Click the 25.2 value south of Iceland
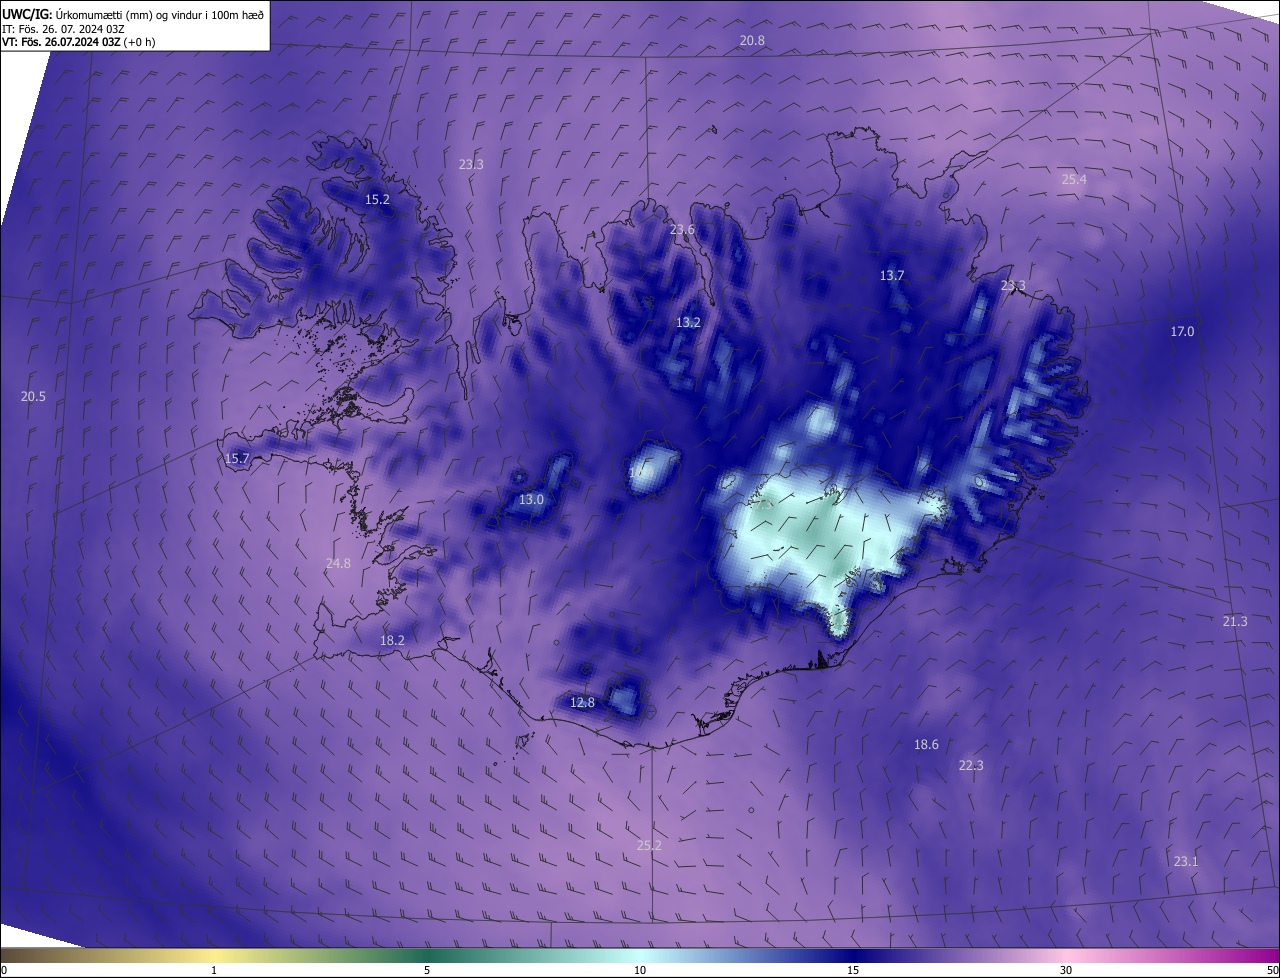This screenshot has height=978, width=1280. point(649,846)
